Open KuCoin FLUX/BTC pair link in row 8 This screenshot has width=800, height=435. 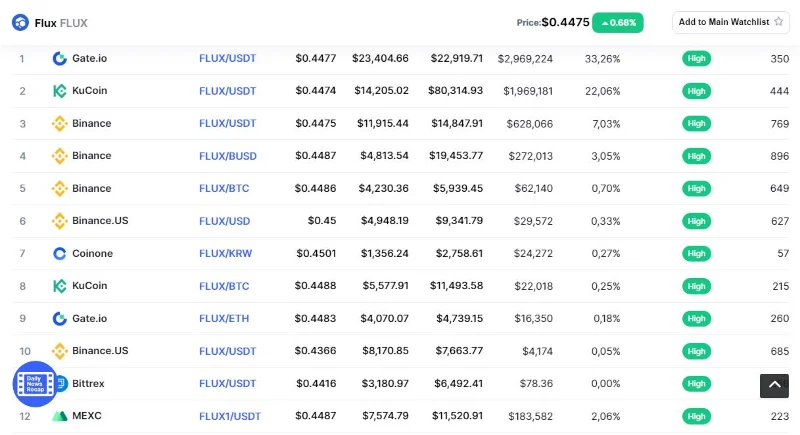point(224,286)
